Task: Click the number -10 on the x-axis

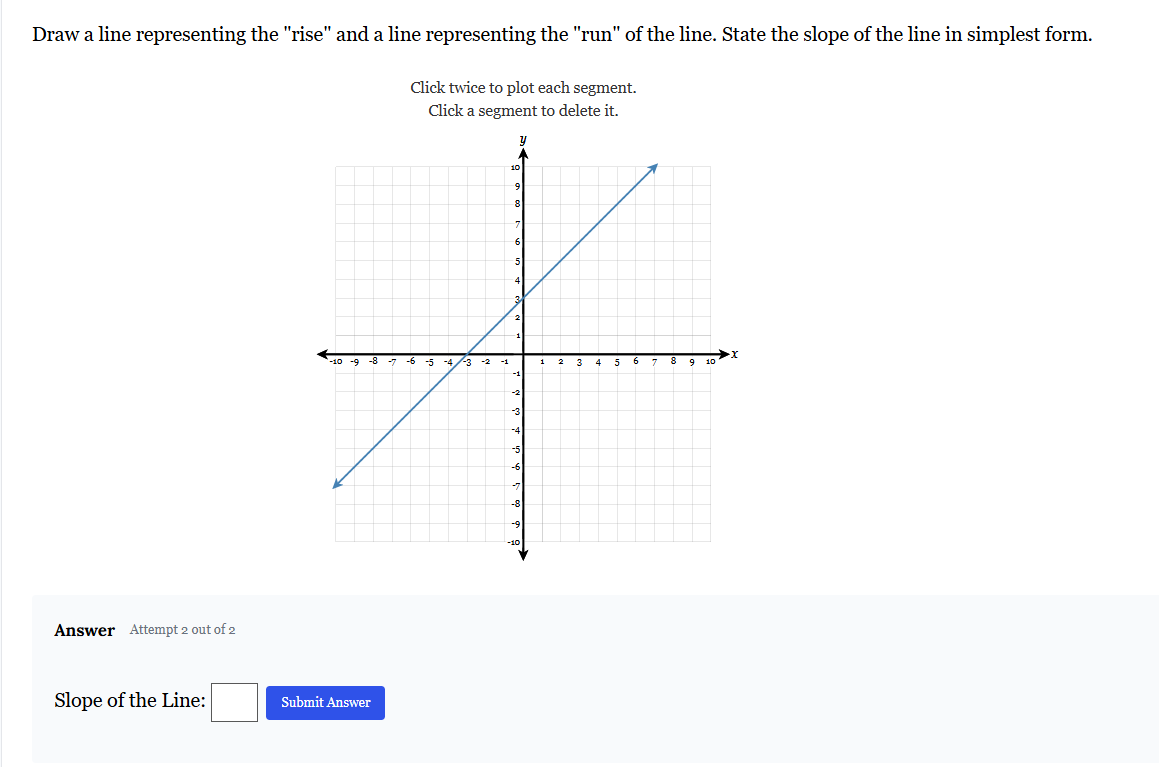Action: click(x=337, y=360)
